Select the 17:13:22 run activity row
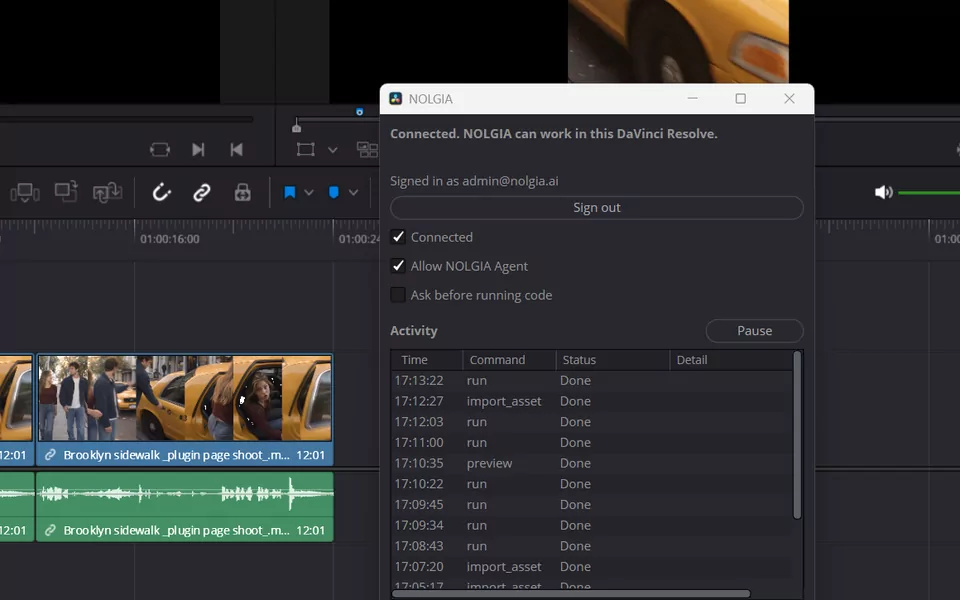The image size is (960, 600). pyautogui.click(x=592, y=380)
